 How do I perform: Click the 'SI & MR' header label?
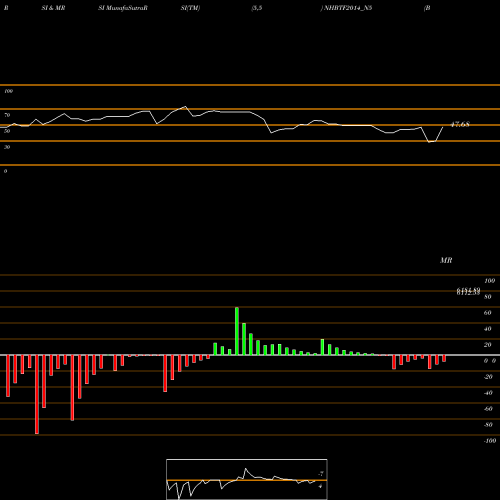pos(53,8)
